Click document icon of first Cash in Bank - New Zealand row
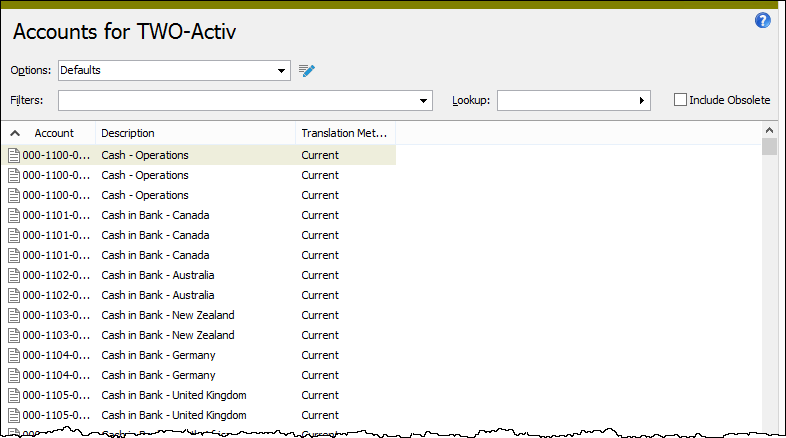The height and width of the screenshot is (438, 786). (x=15, y=315)
